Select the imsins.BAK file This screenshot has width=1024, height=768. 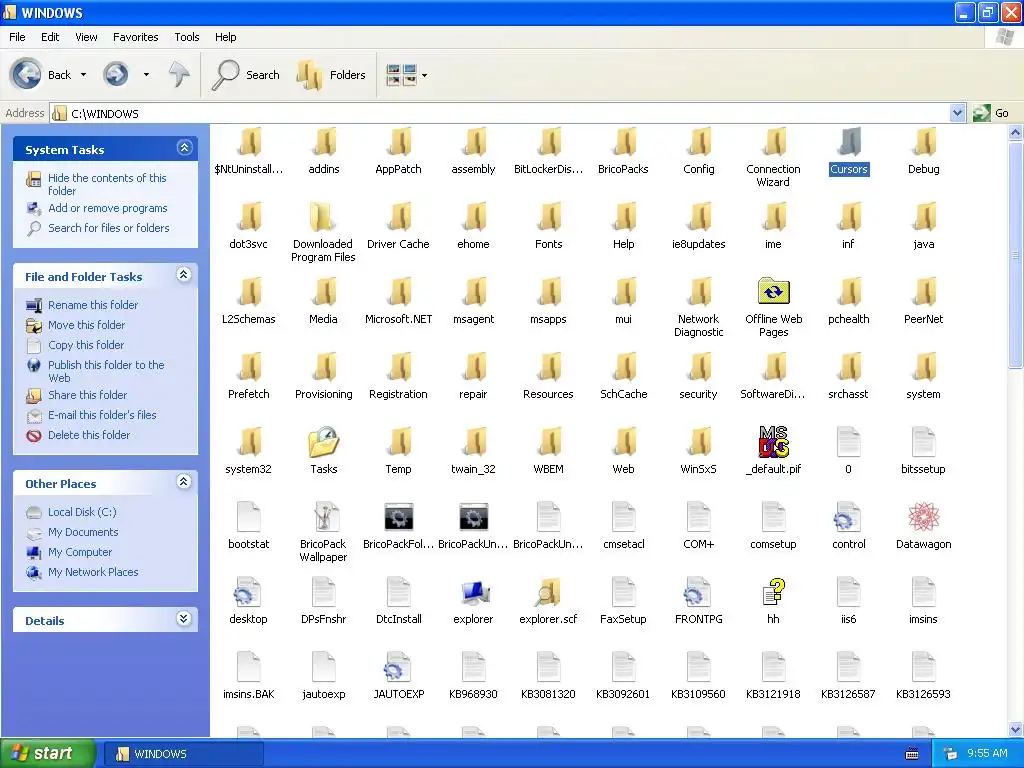pyautogui.click(x=248, y=667)
